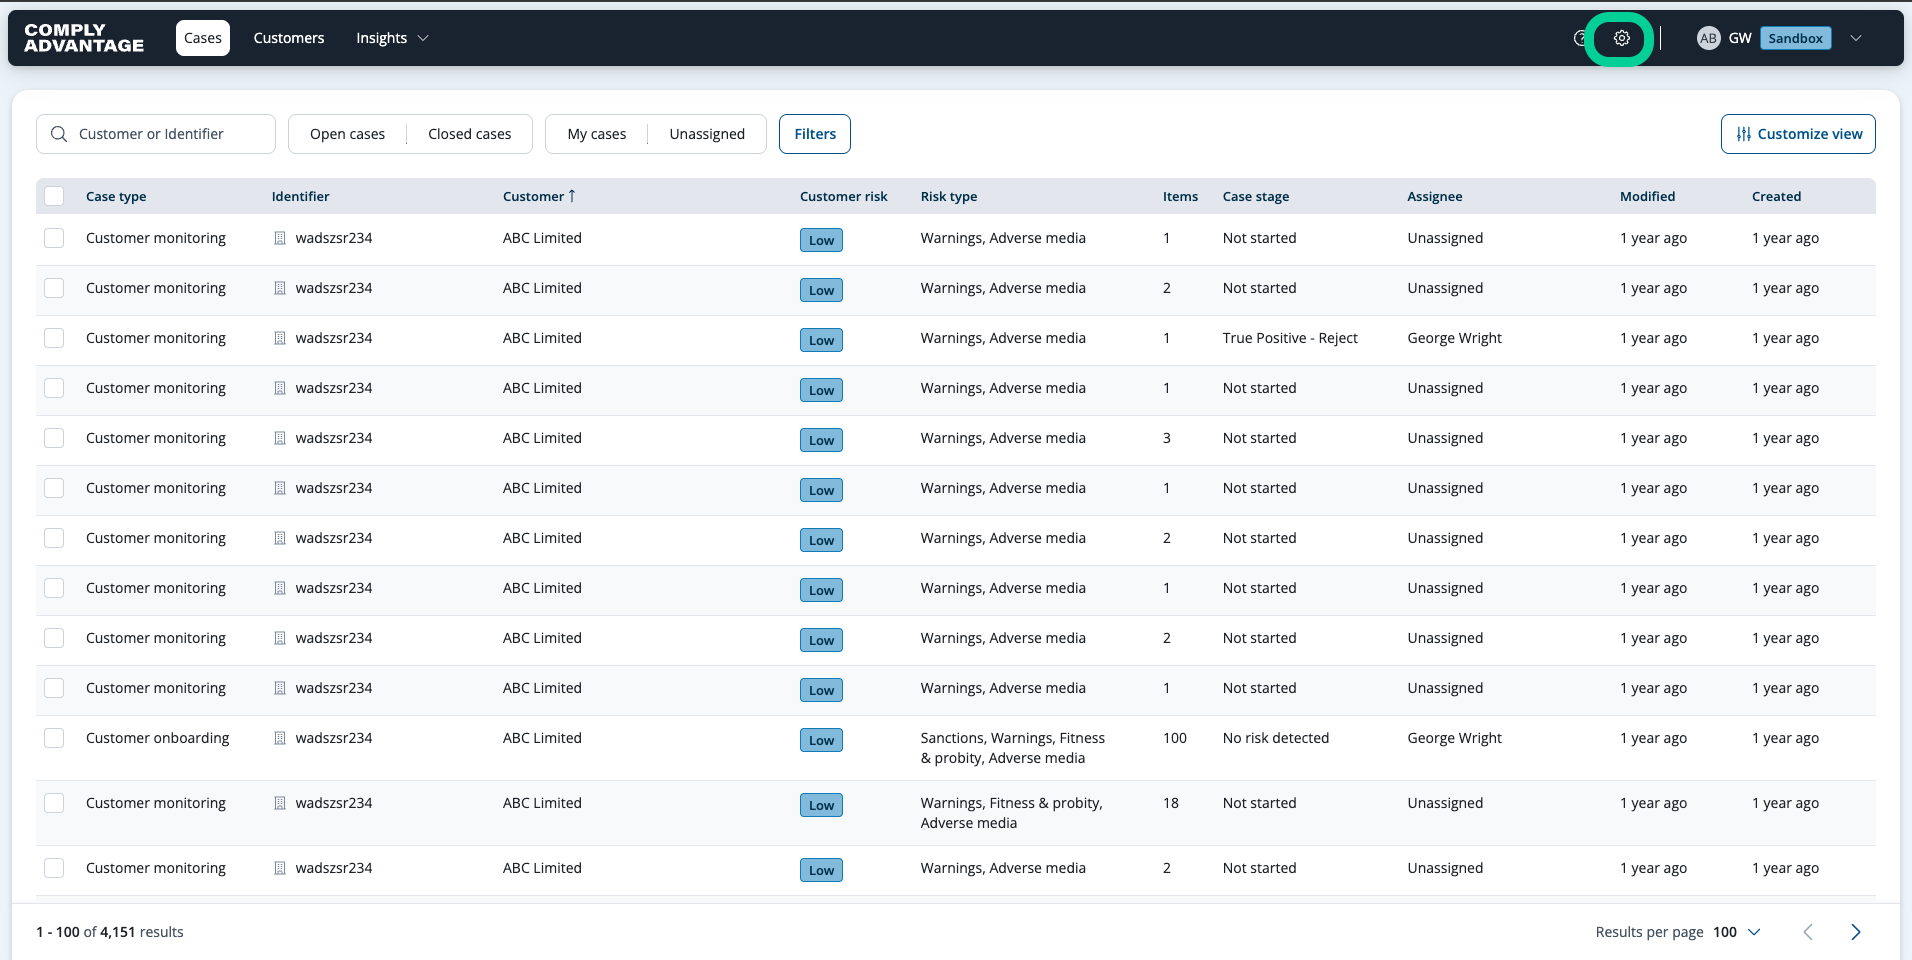
Task: Expand the account chevron next to Sandbox
Action: (x=1856, y=38)
